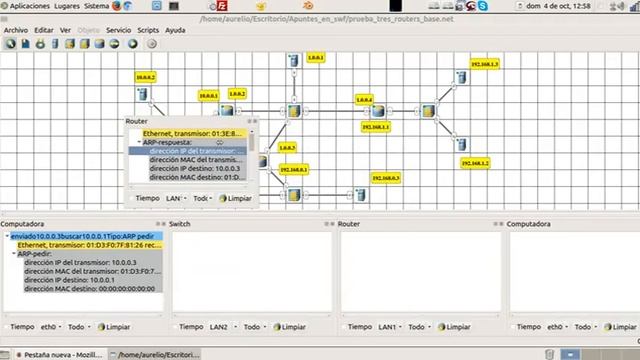
Task: Select the switch linked to computer 192.168.0.3
Action: pos(294,195)
